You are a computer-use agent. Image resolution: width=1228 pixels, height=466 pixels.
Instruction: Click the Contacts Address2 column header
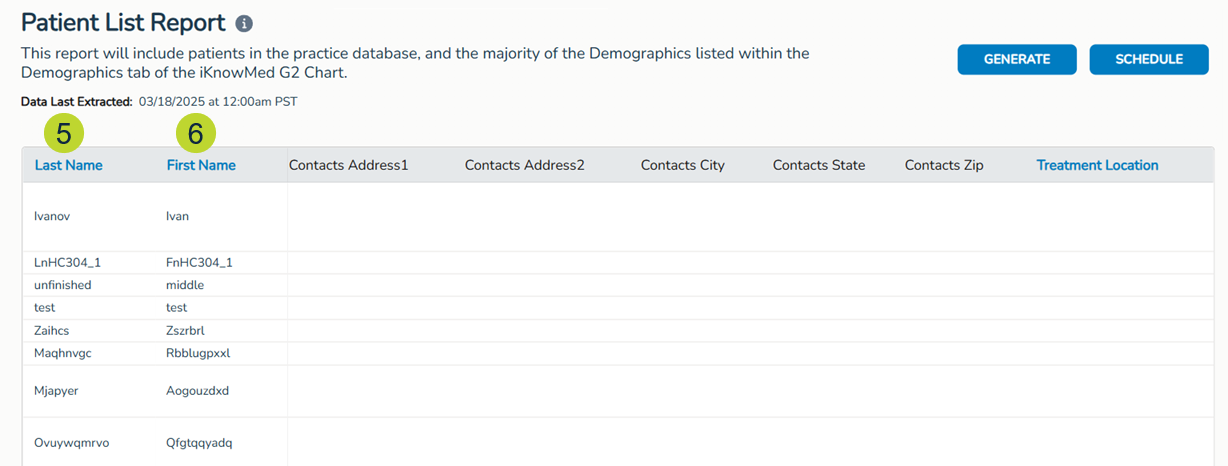click(524, 165)
